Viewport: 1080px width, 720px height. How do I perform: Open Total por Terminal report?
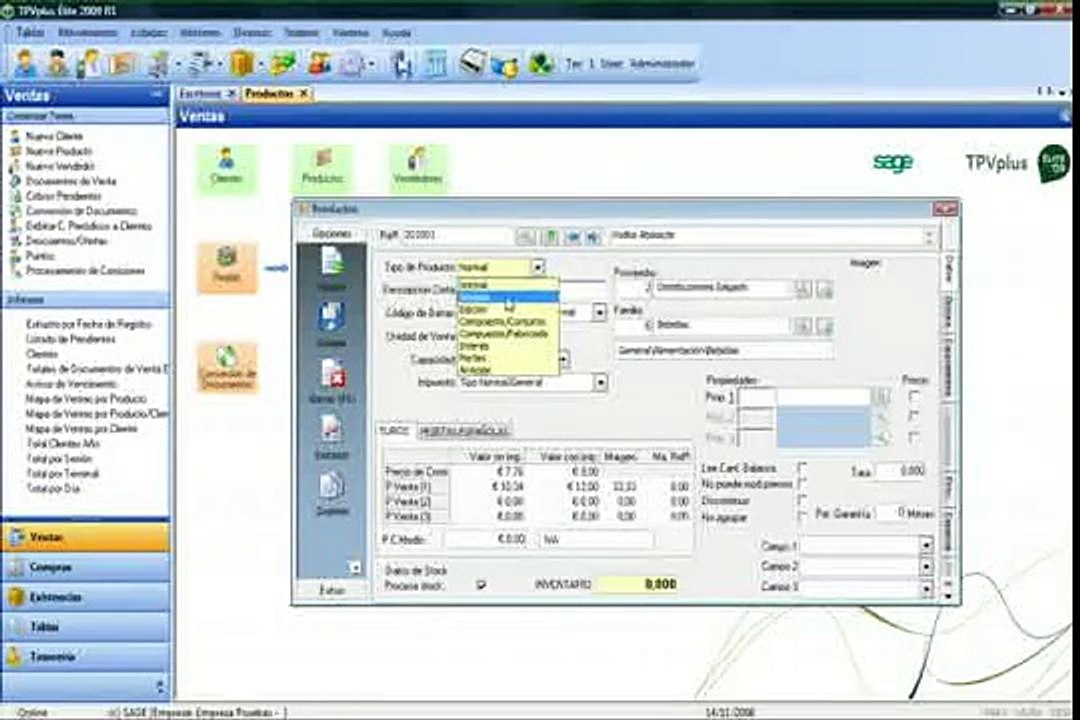click(63, 473)
